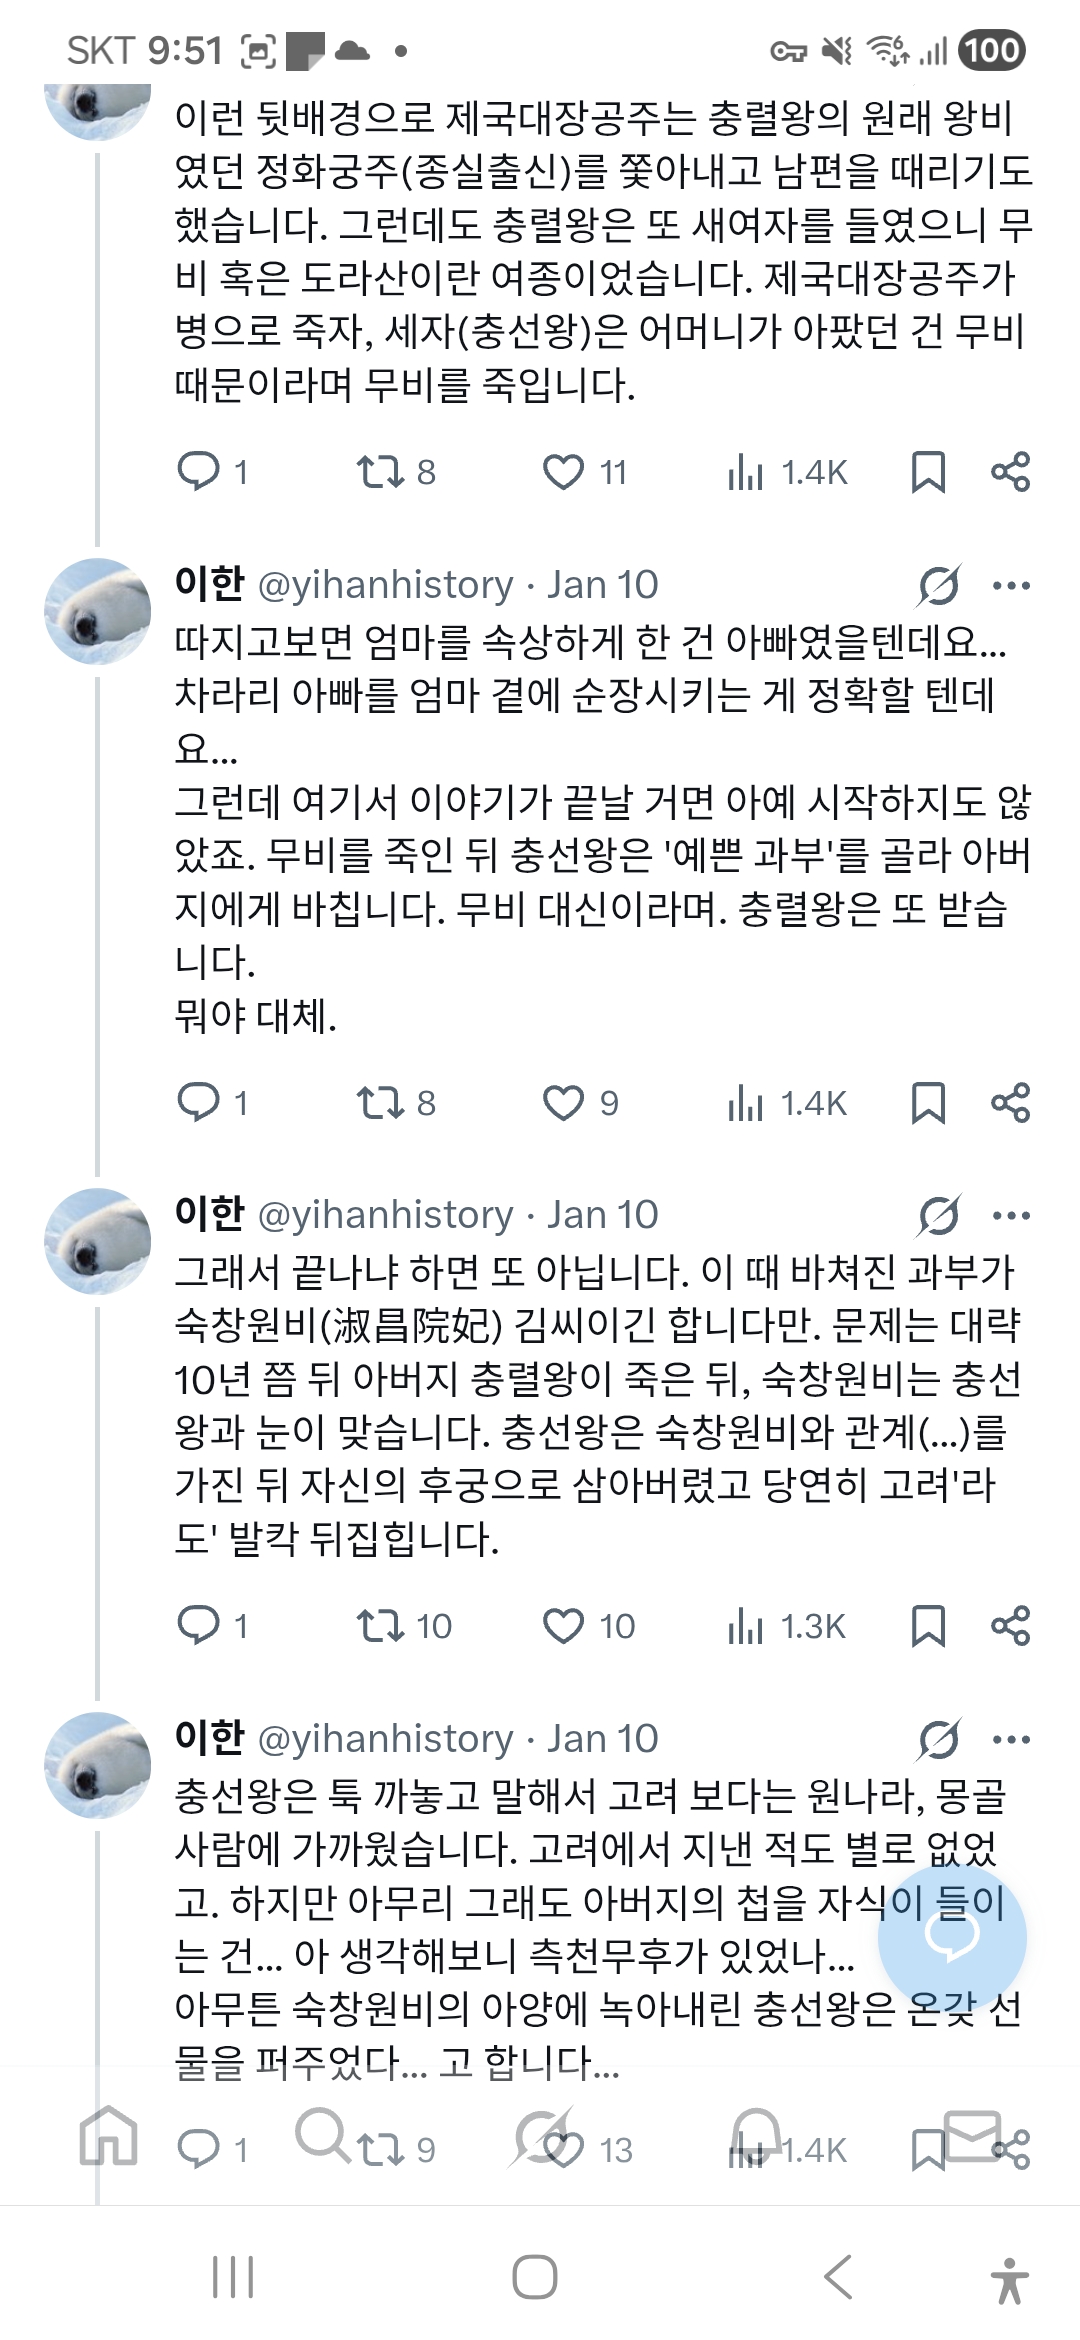Expand more options on "충선왕은 툭" tweet
1080x2340 pixels.
pyautogui.click(x=1011, y=1740)
